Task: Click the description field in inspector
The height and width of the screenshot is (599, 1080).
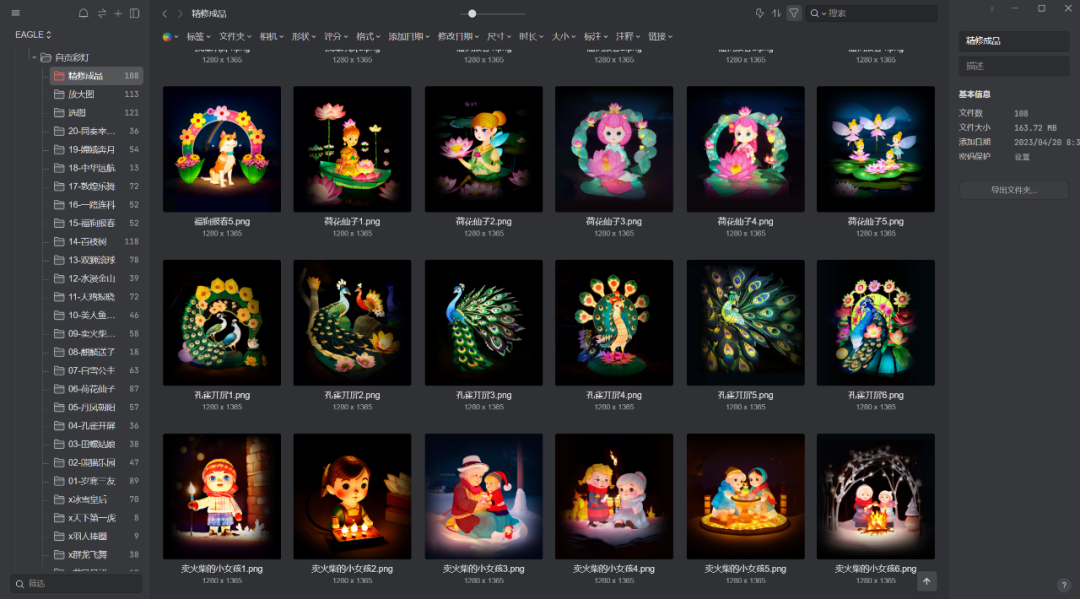Action: point(1014,66)
